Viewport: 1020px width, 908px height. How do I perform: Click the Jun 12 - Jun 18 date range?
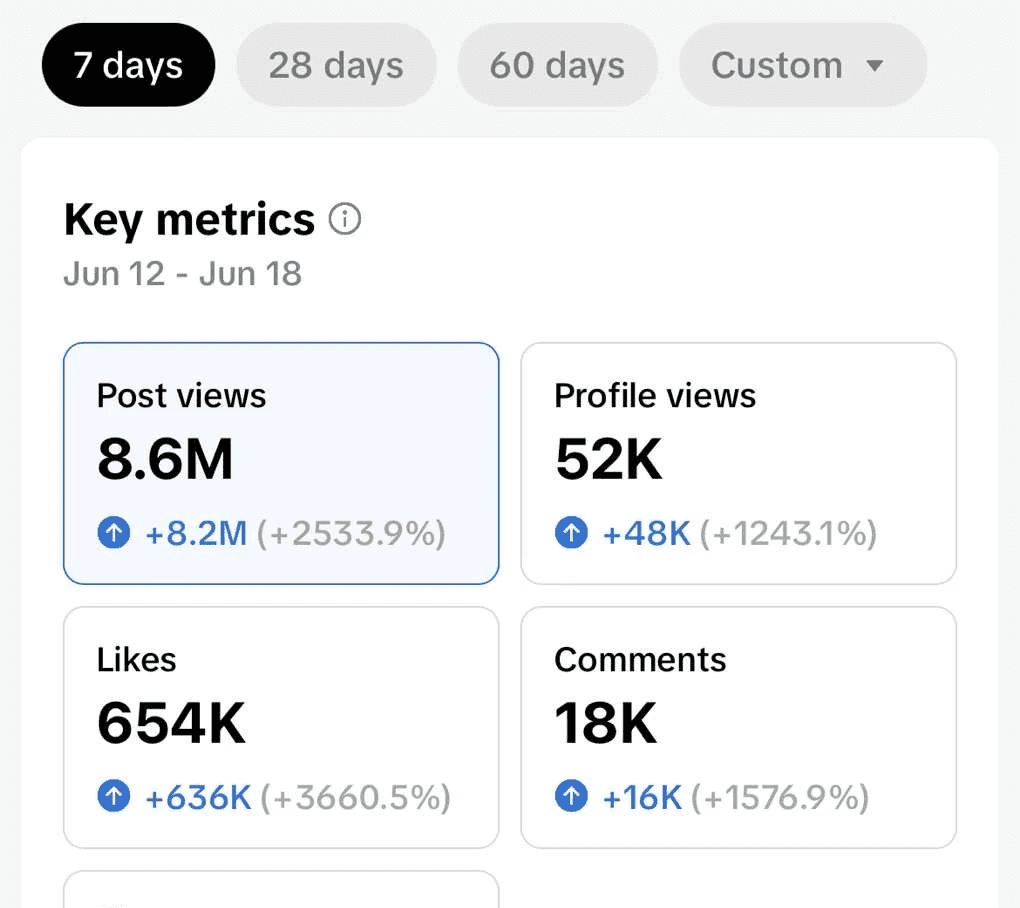click(x=183, y=274)
